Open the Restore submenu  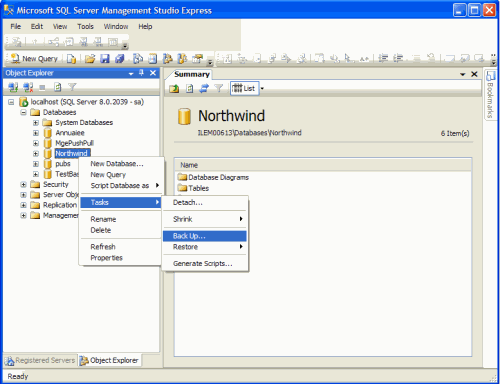click(x=205, y=247)
